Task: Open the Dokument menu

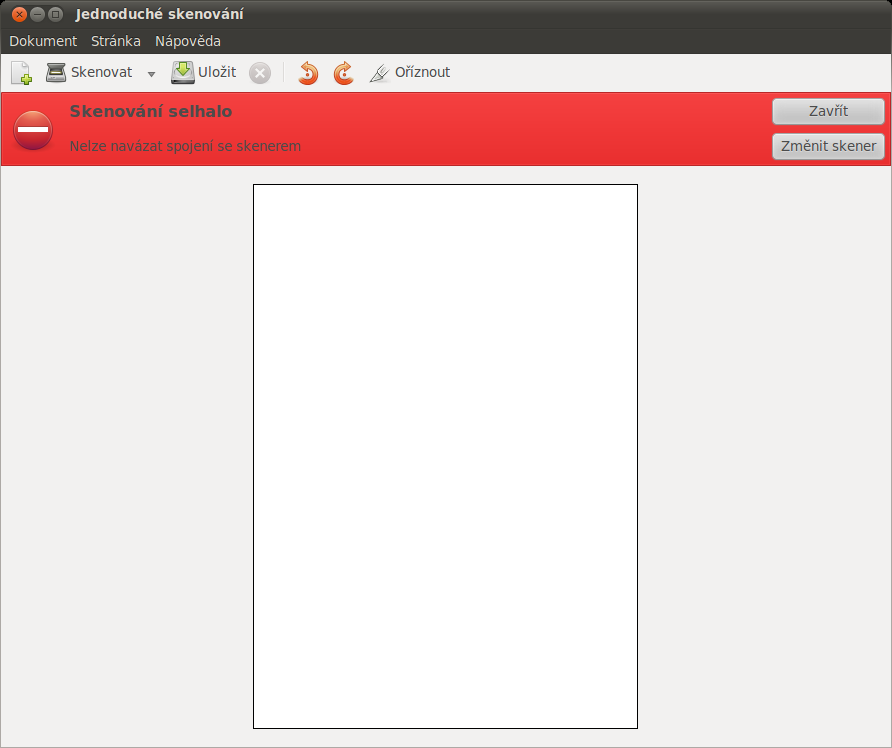Action: (x=43, y=41)
